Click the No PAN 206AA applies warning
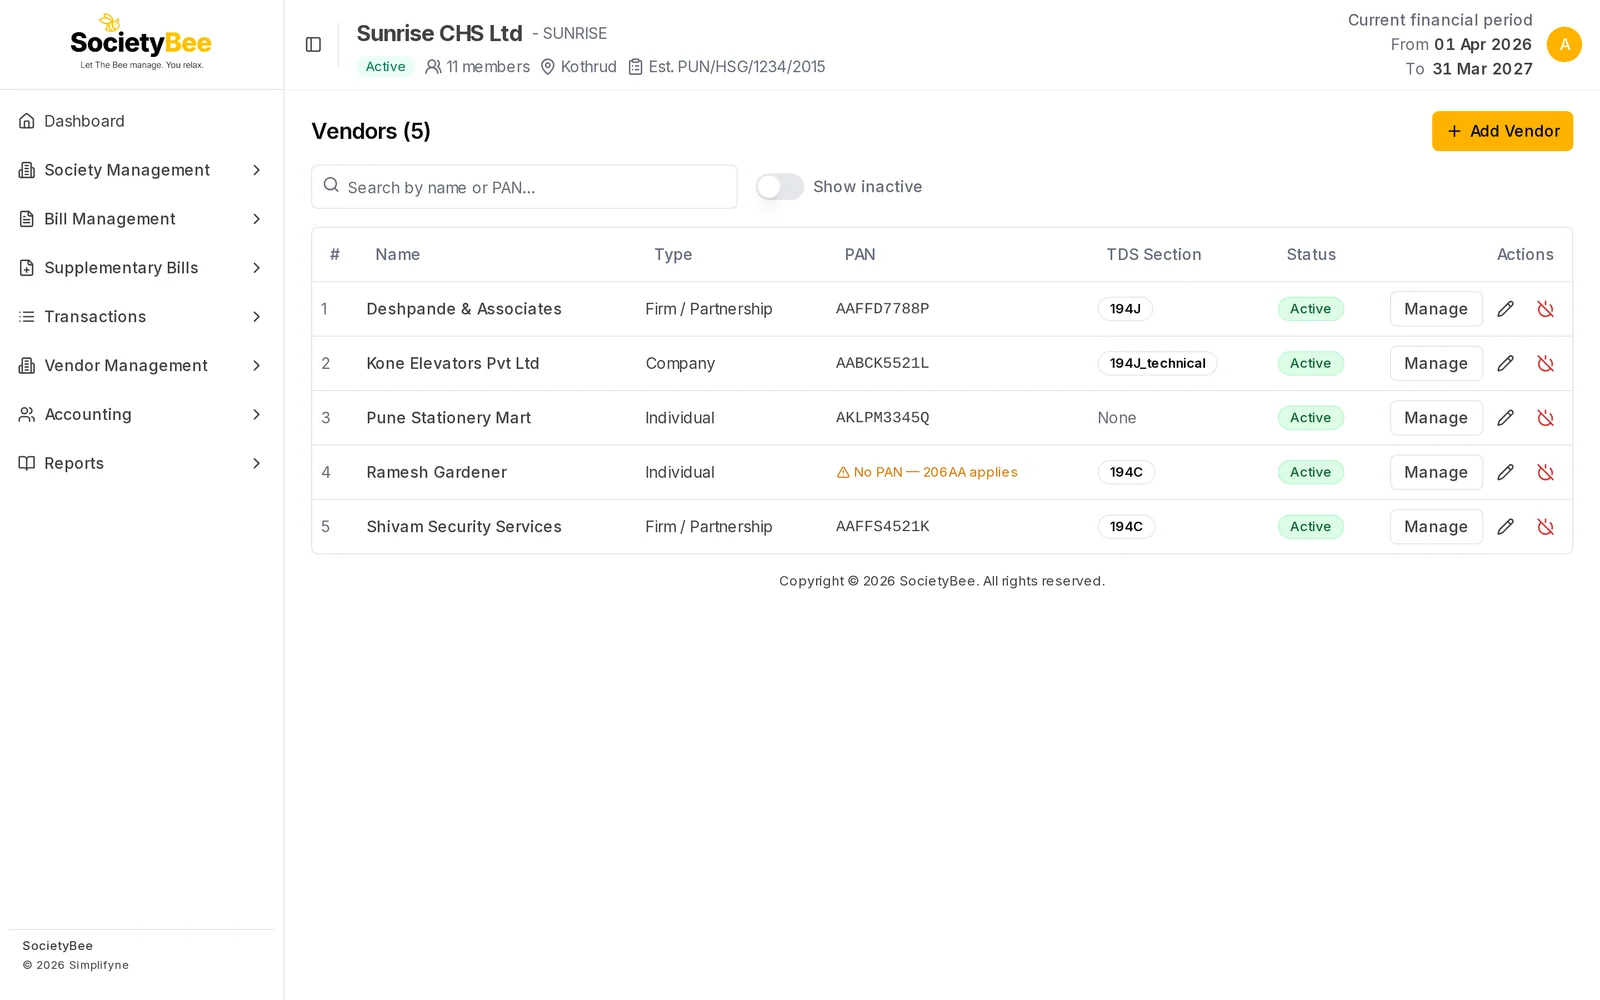 click(927, 472)
